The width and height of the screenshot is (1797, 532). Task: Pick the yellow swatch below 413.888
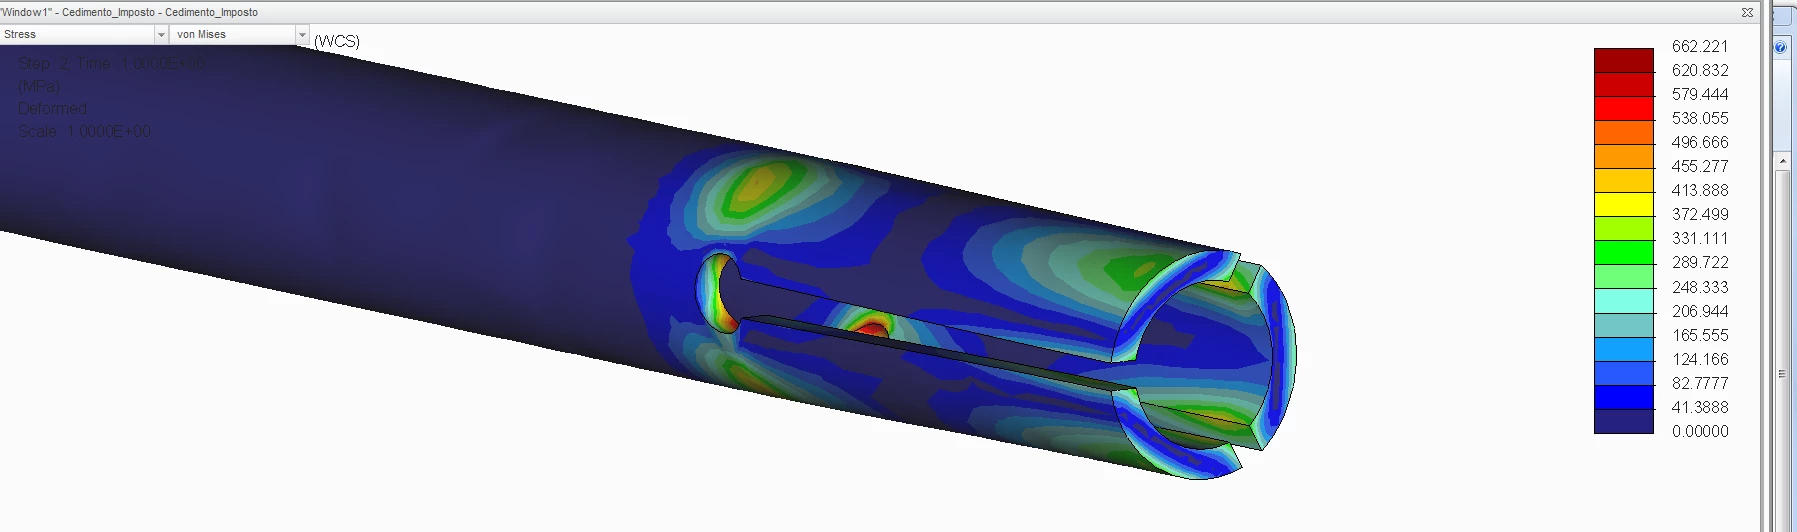[x=1624, y=204]
